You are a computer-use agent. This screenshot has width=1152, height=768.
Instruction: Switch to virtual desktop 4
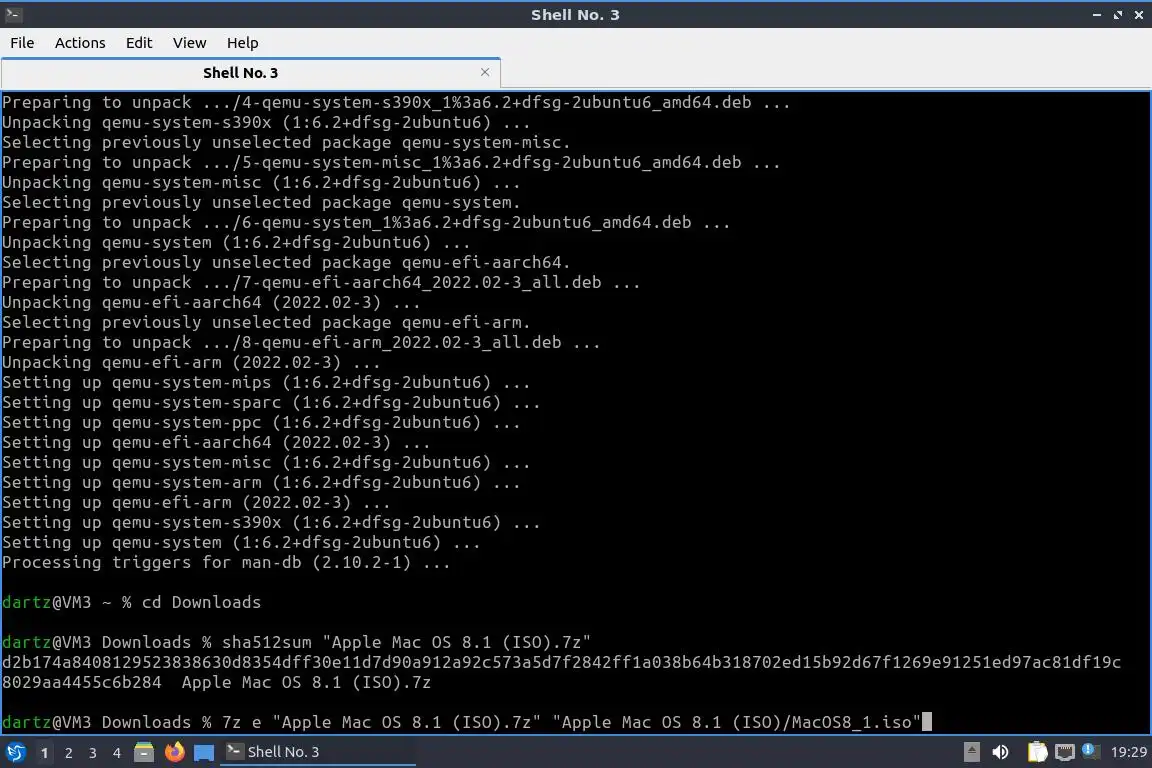click(116, 753)
